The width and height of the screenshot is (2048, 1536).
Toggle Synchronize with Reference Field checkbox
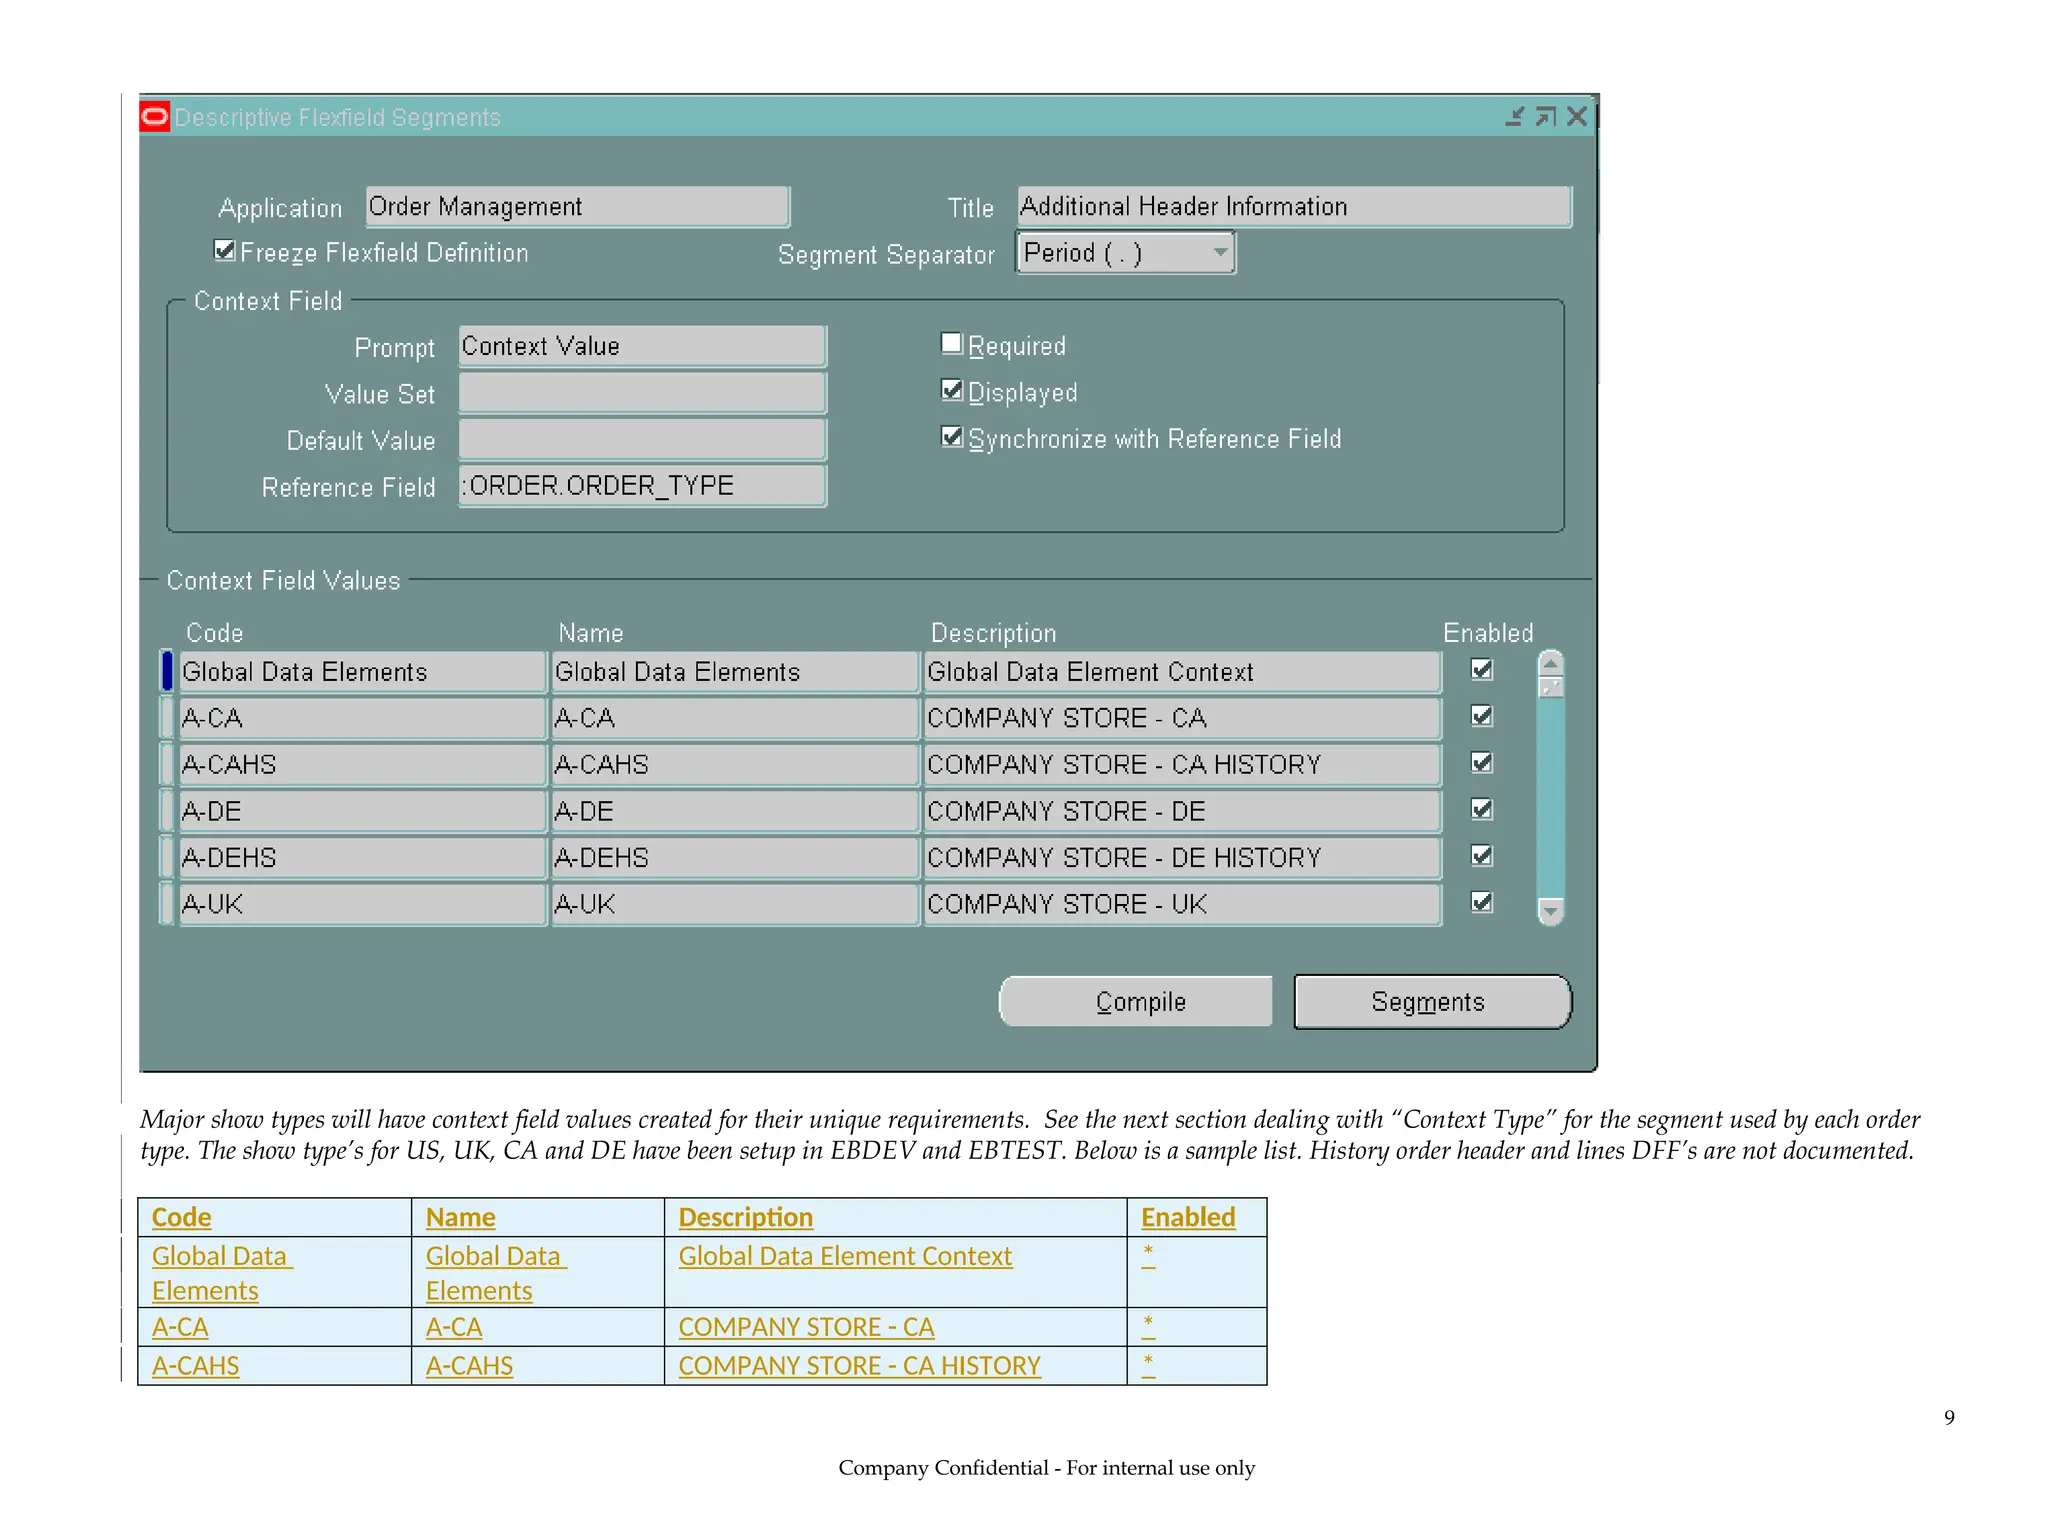[x=952, y=437]
